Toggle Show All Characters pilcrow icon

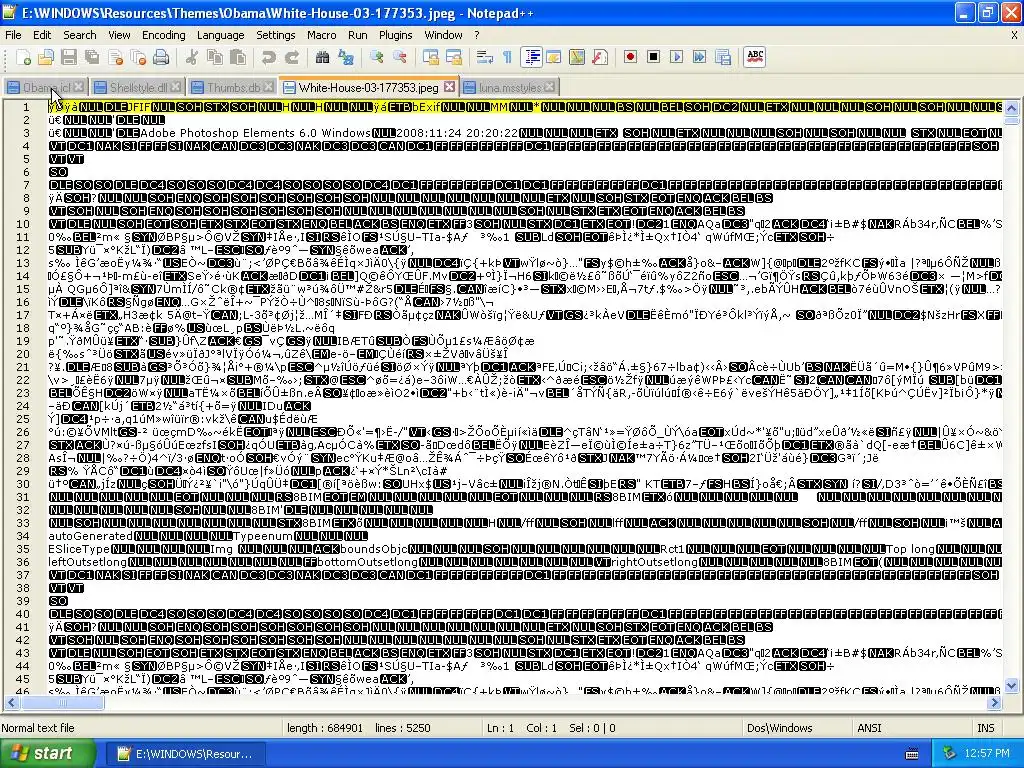507,57
